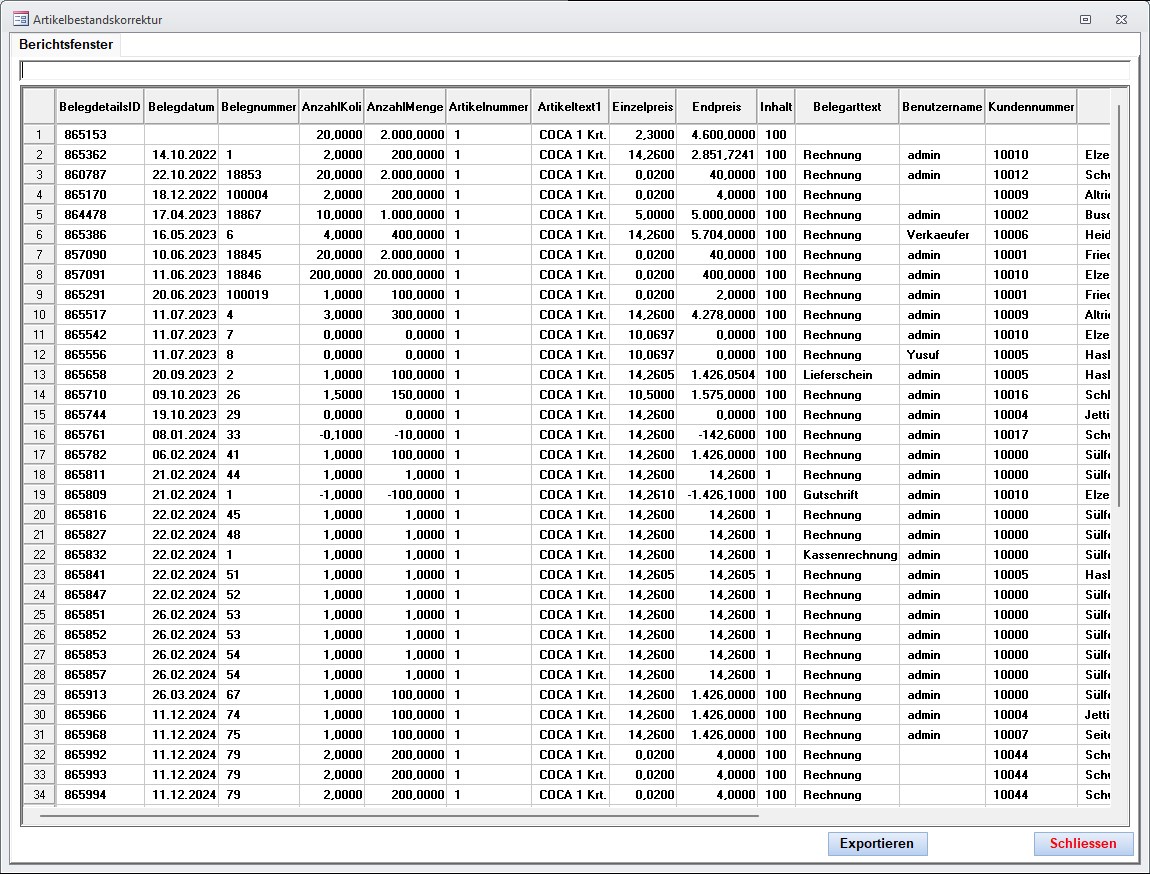Click the BelegdetailsID column header
This screenshot has width=1150, height=874.
(x=100, y=107)
